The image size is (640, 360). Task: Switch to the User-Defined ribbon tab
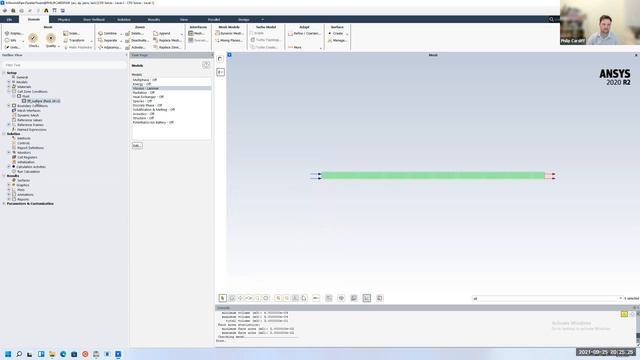click(94, 19)
